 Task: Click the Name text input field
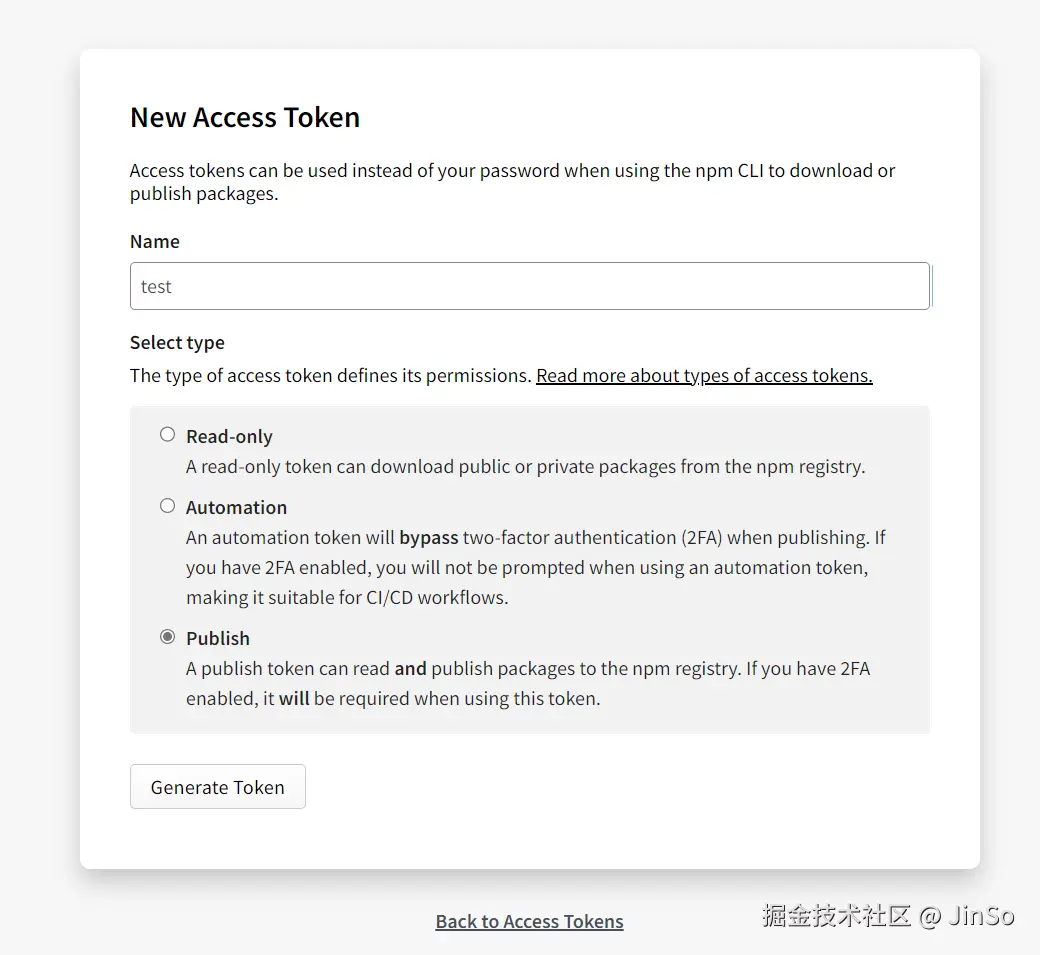coord(530,287)
